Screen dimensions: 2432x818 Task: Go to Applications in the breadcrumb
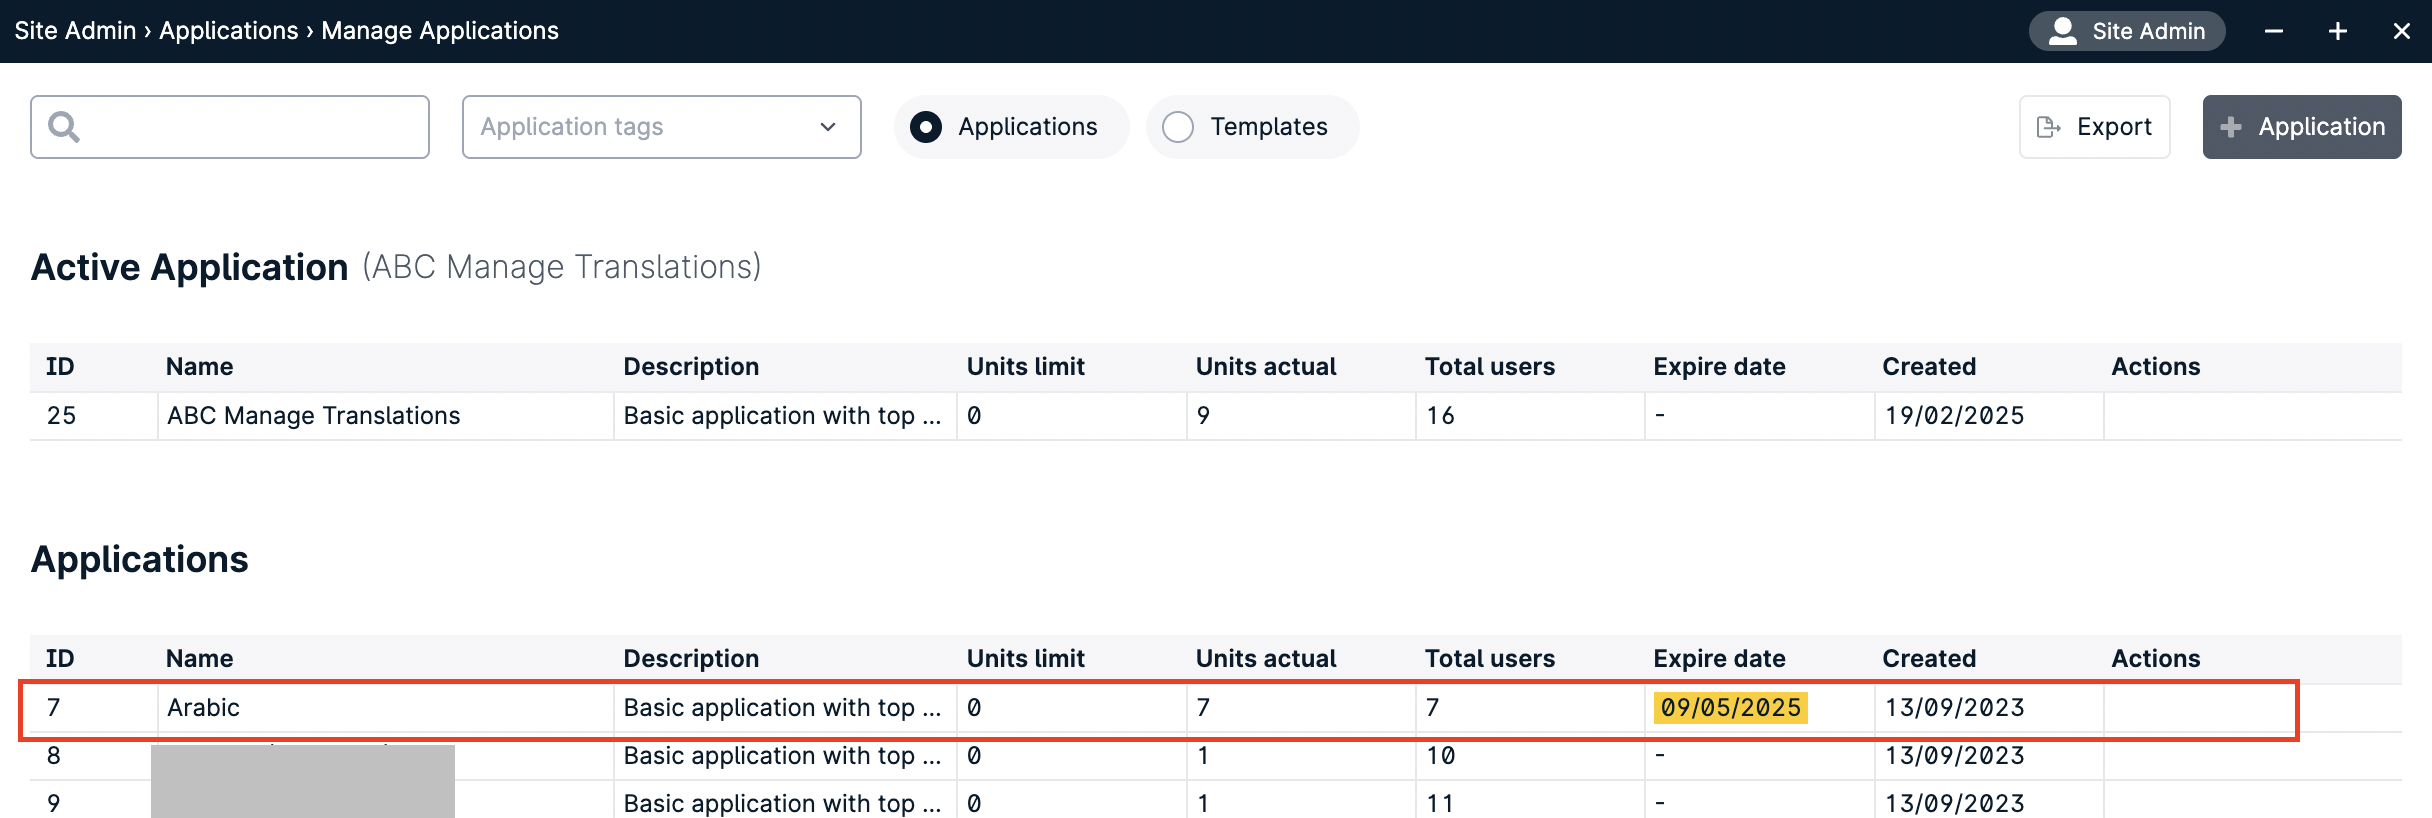[229, 31]
